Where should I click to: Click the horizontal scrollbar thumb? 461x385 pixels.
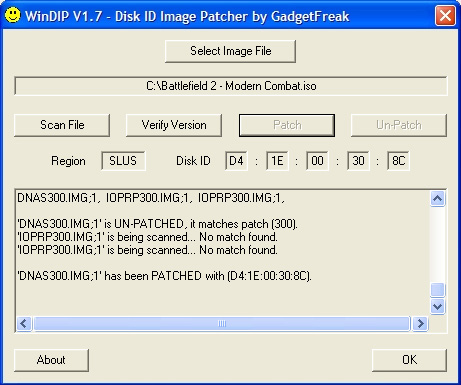[x=222, y=323]
